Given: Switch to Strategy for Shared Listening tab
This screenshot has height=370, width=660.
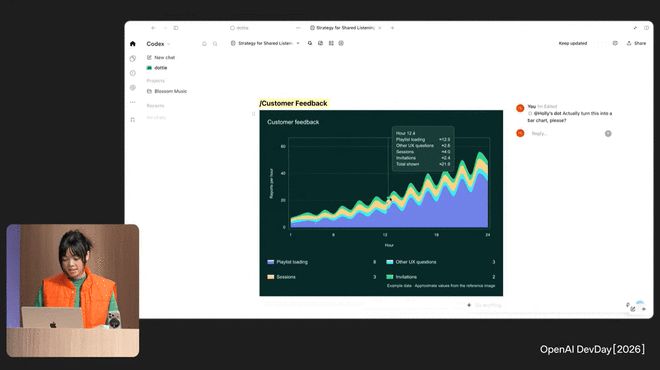Looking at the screenshot, I should [342, 28].
